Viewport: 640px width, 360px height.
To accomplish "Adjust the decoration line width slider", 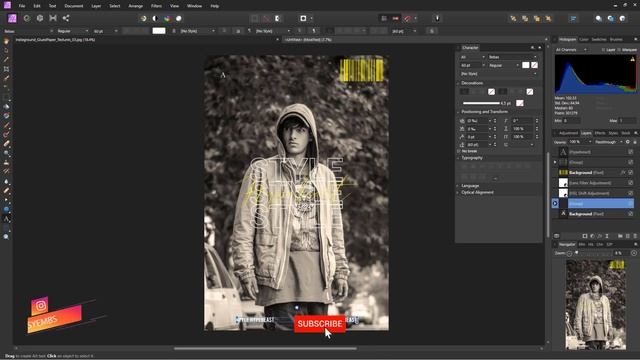I will point(481,103).
